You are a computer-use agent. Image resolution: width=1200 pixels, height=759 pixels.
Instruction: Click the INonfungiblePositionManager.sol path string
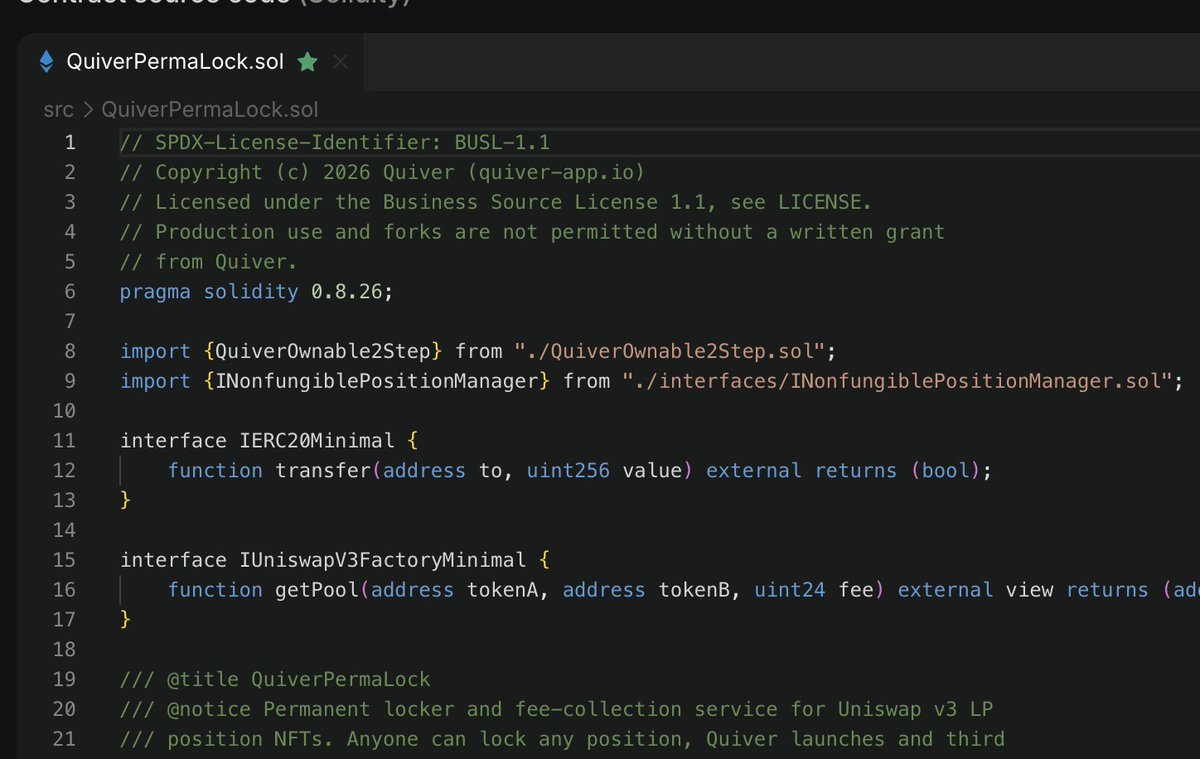point(897,381)
